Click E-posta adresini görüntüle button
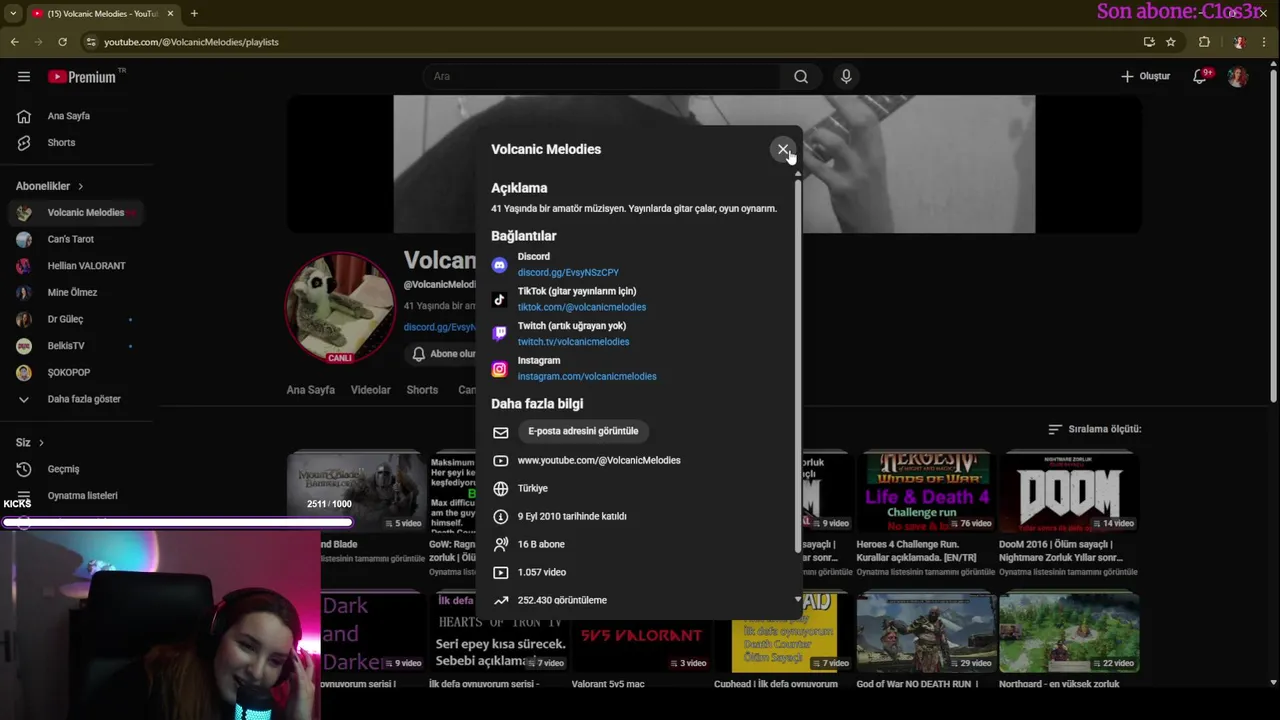The width and height of the screenshot is (1280, 720). point(583,431)
